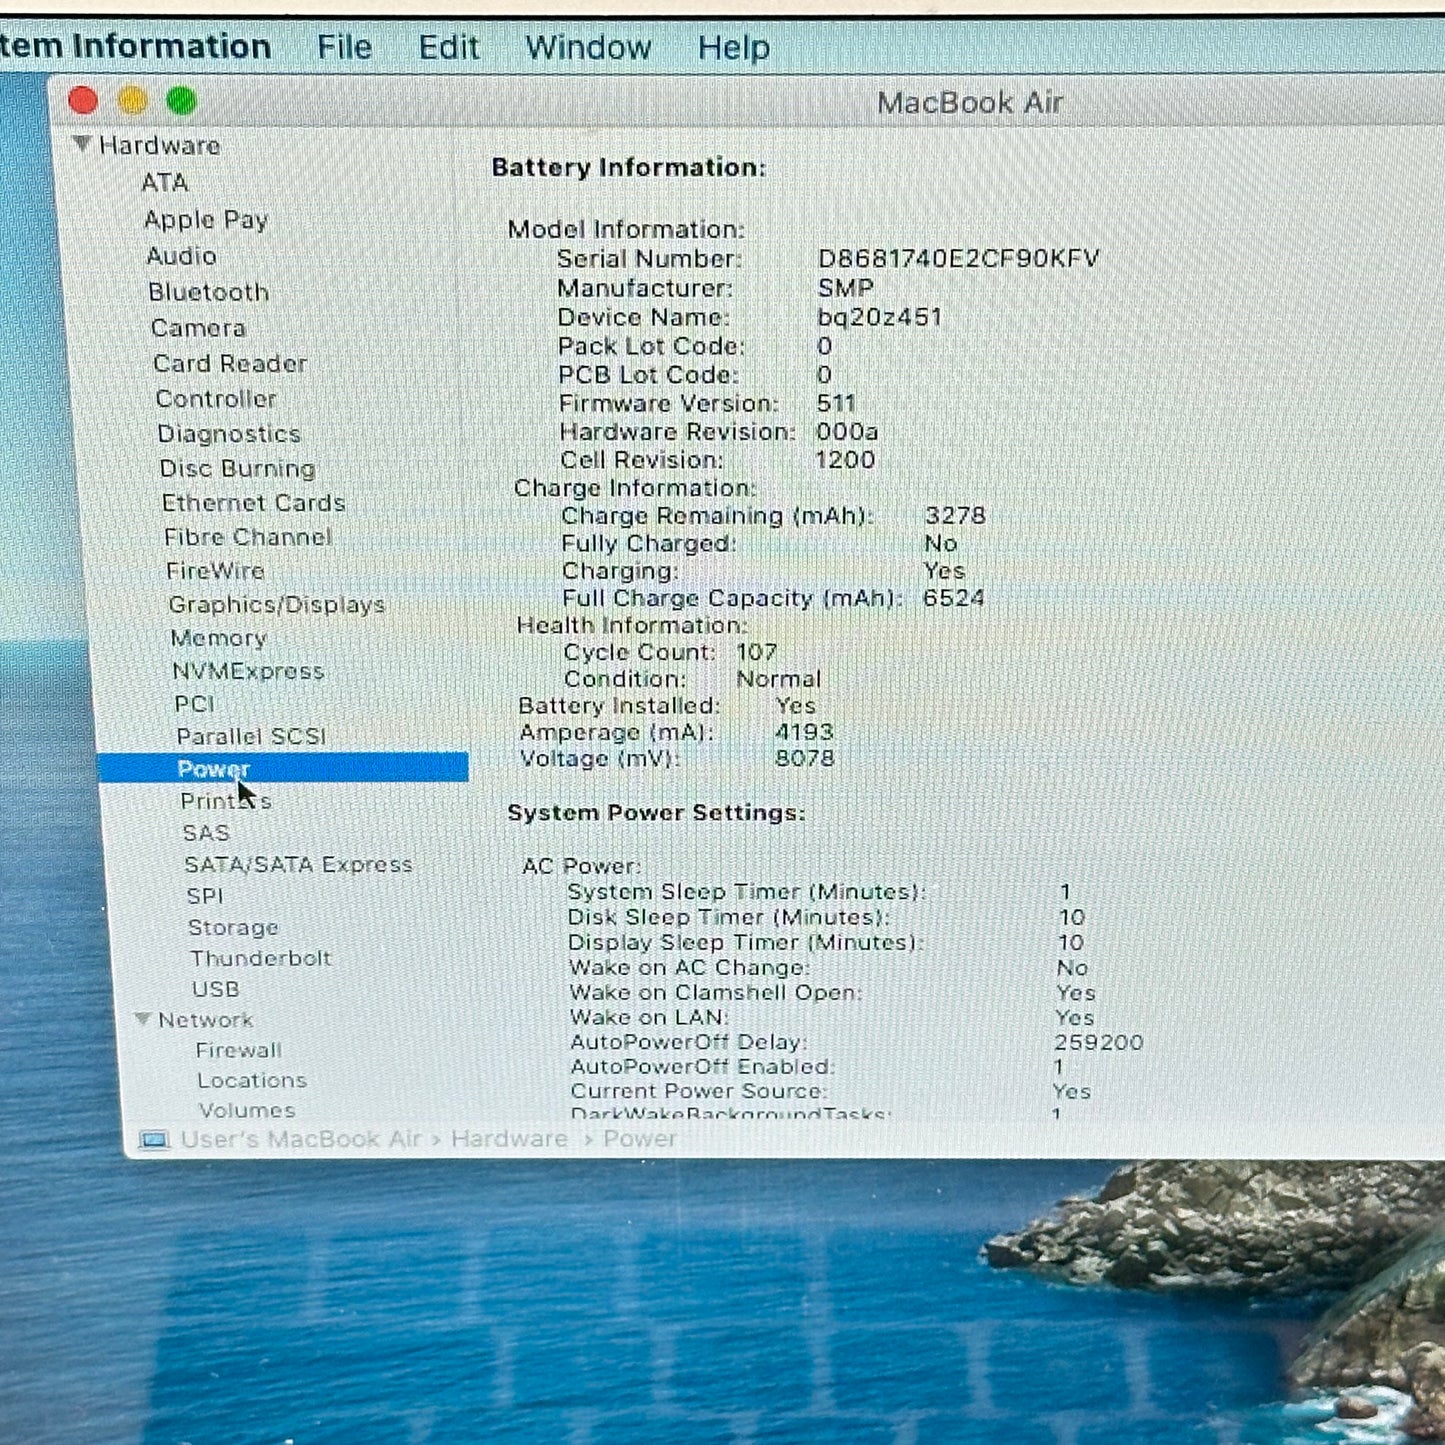This screenshot has width=1445, height=1445.
Task: Click the Cell Revision value 1200
Action: click(x=845, y=459)
